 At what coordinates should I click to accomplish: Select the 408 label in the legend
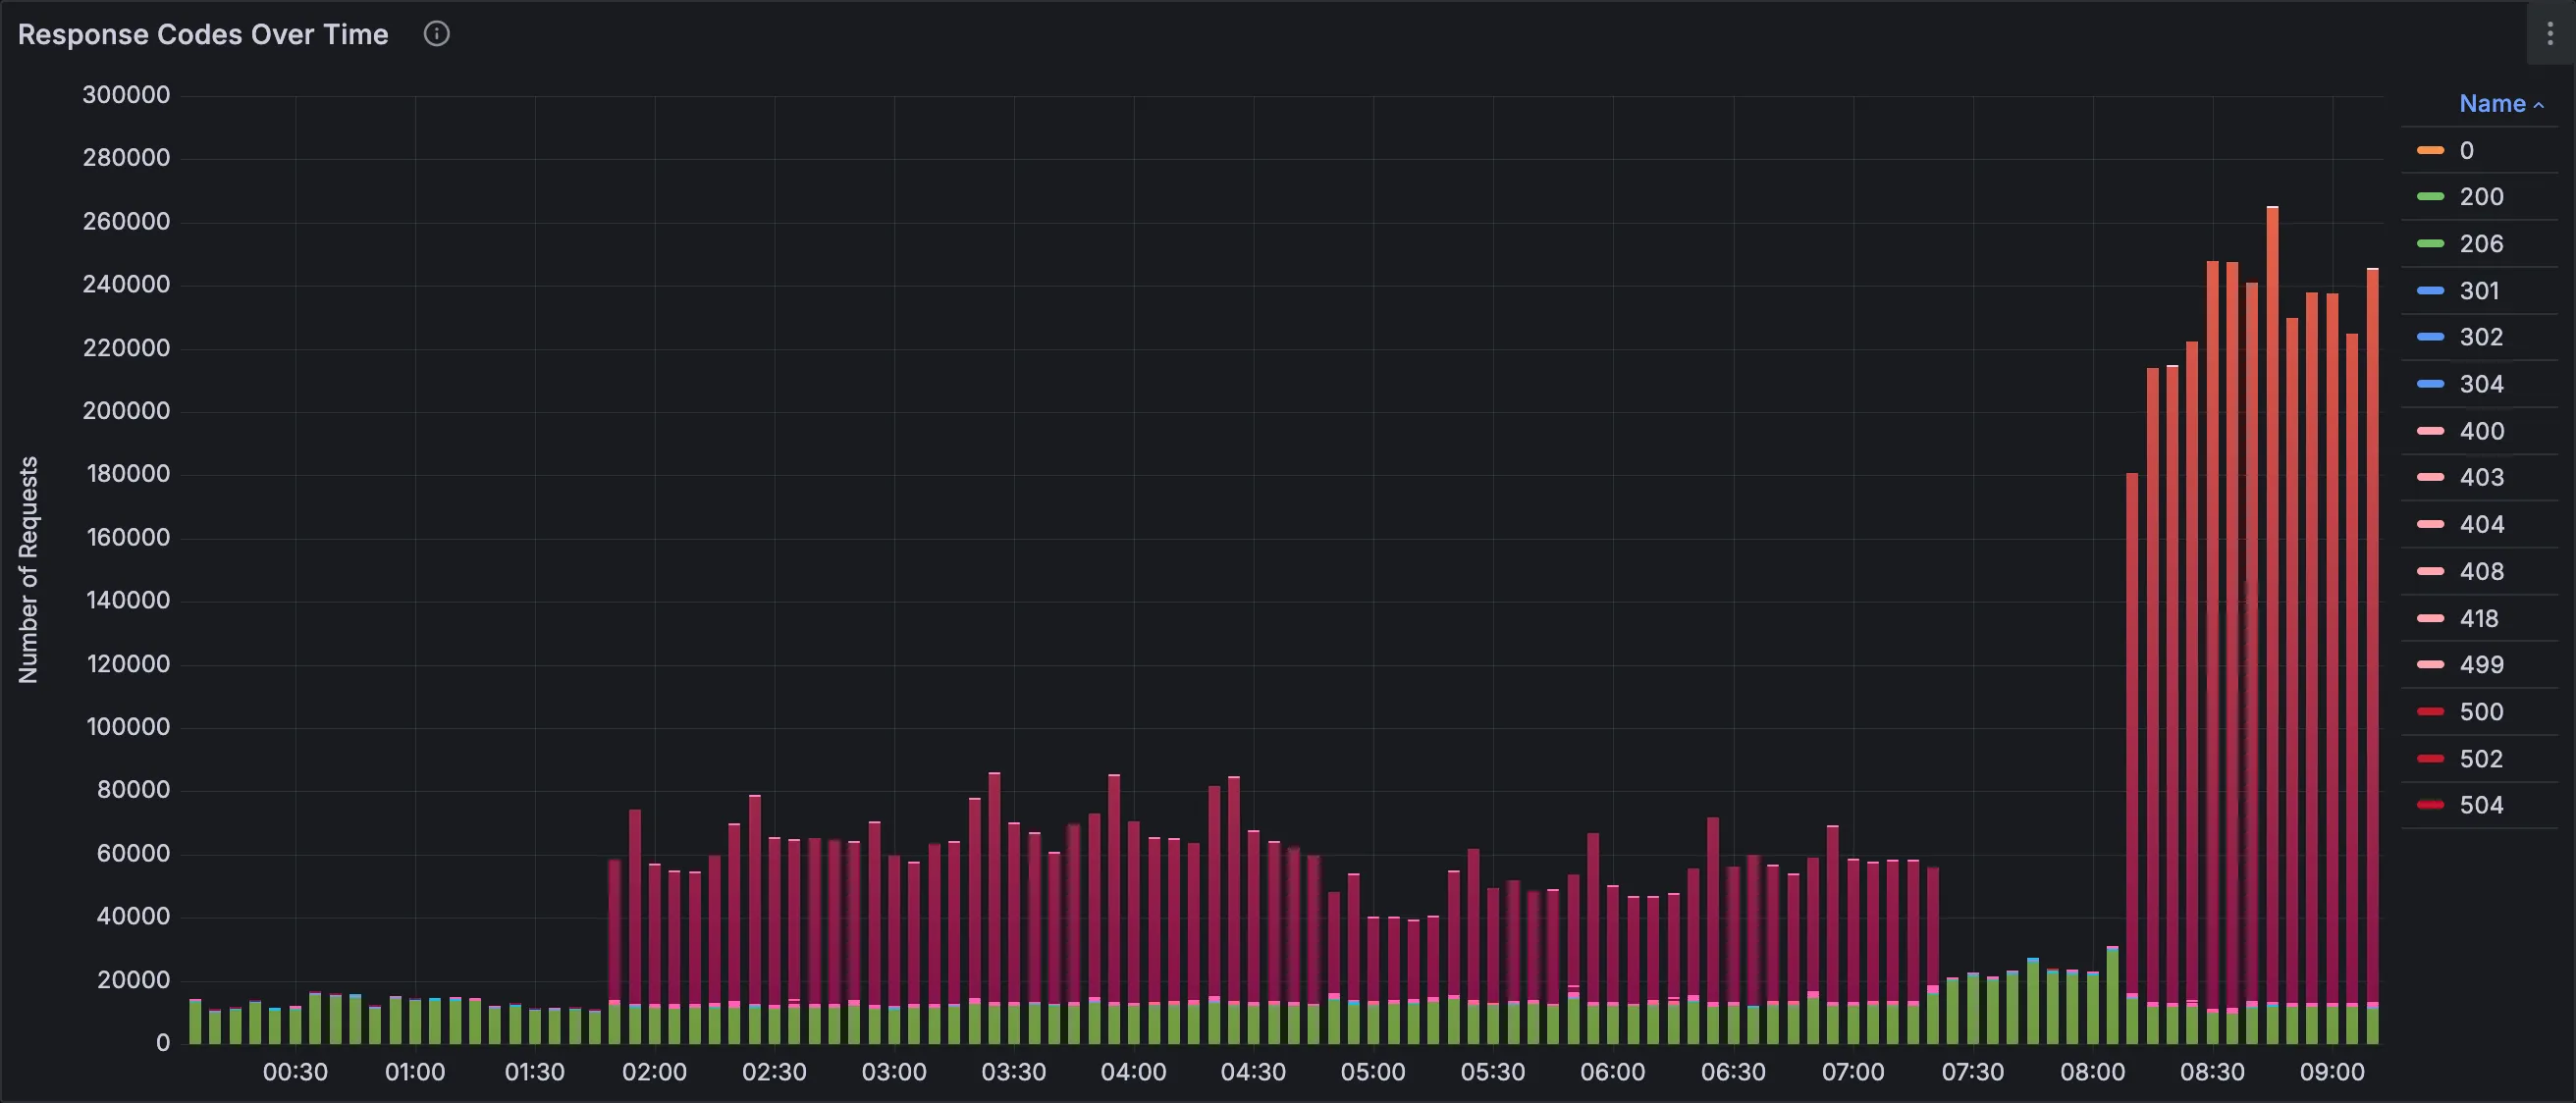pyautogui.click(x=2481, y=571)
